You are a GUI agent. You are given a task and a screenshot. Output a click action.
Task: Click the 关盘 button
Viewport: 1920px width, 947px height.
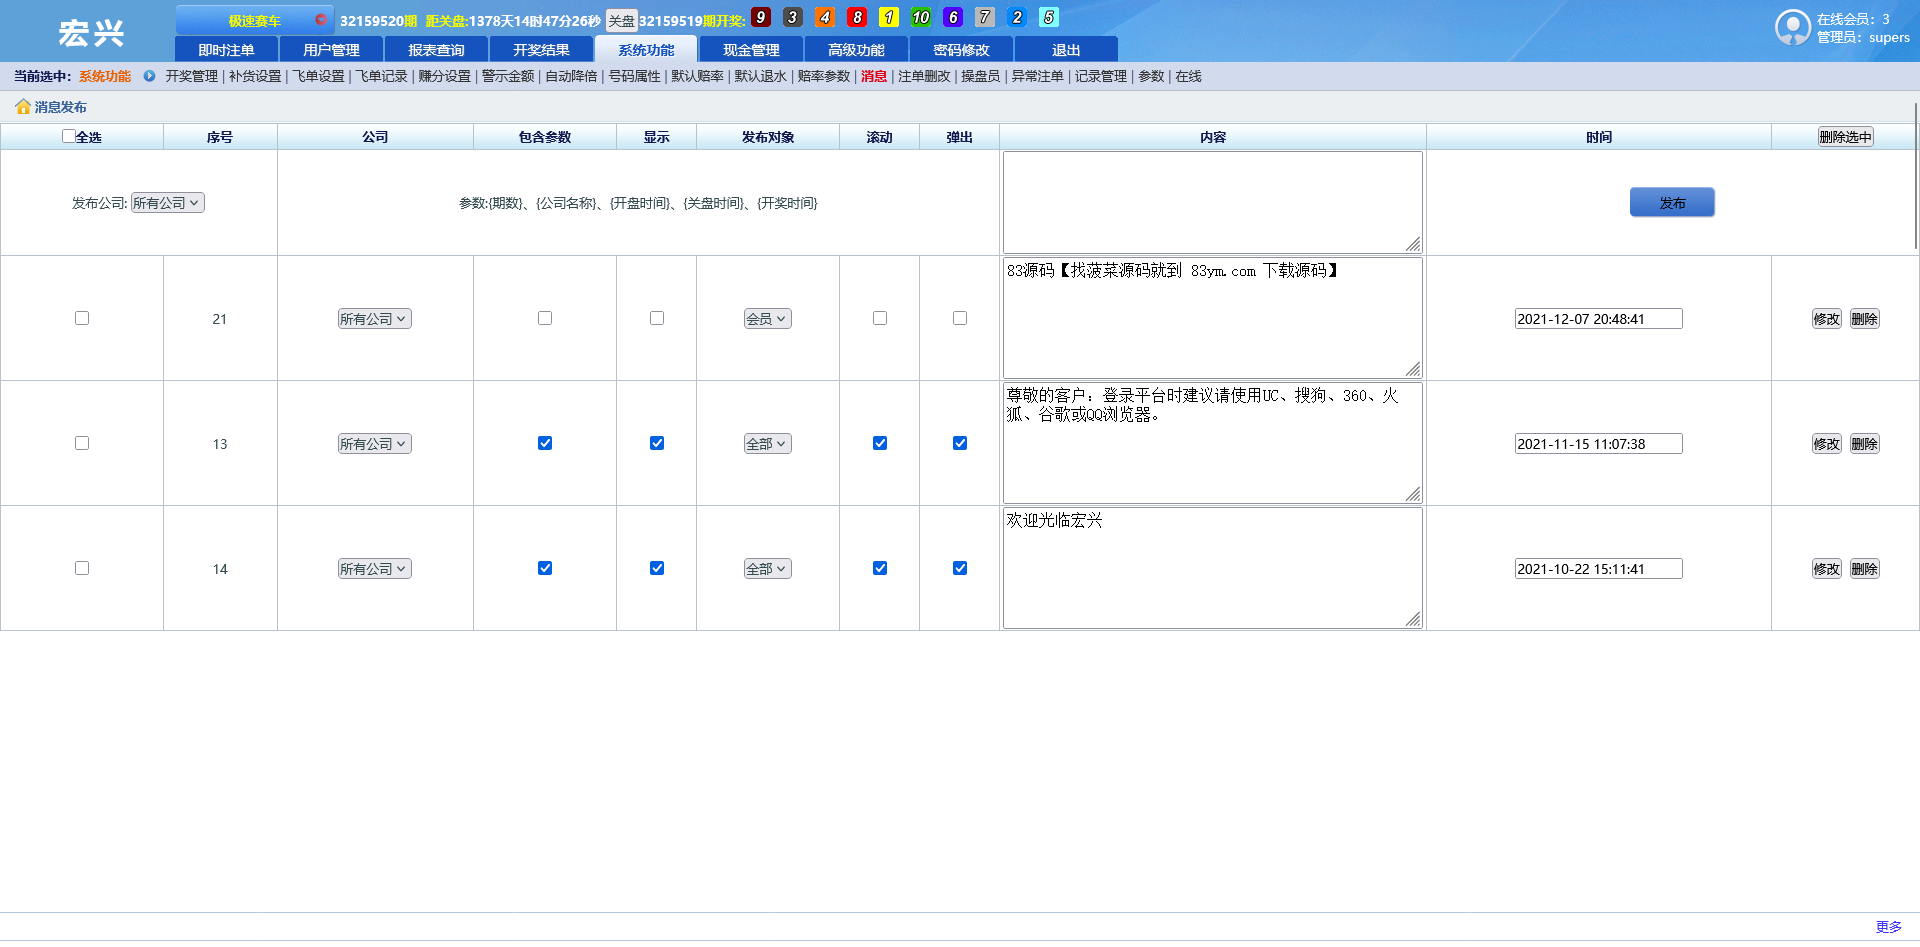[x=621, y=20]
